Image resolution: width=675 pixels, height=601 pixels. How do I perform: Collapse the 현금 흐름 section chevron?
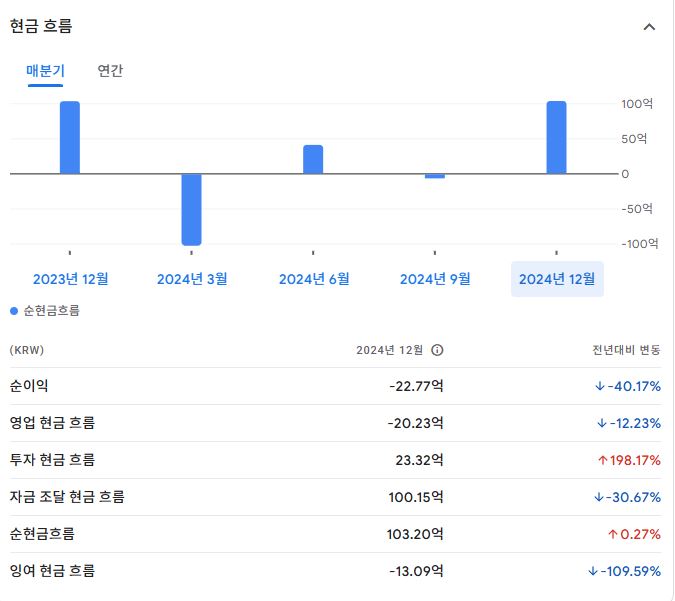click(649, 27)
